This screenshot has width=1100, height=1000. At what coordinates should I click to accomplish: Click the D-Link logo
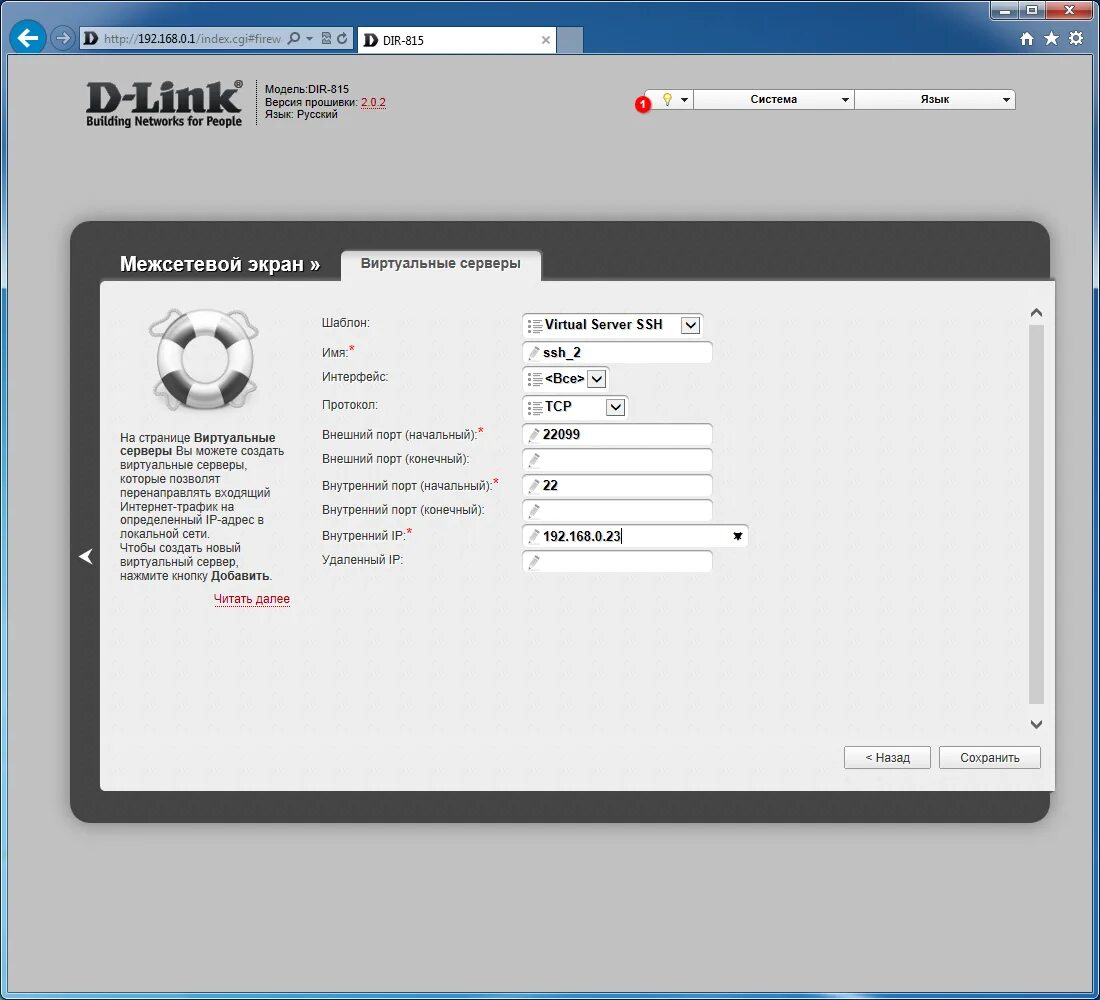164,103
